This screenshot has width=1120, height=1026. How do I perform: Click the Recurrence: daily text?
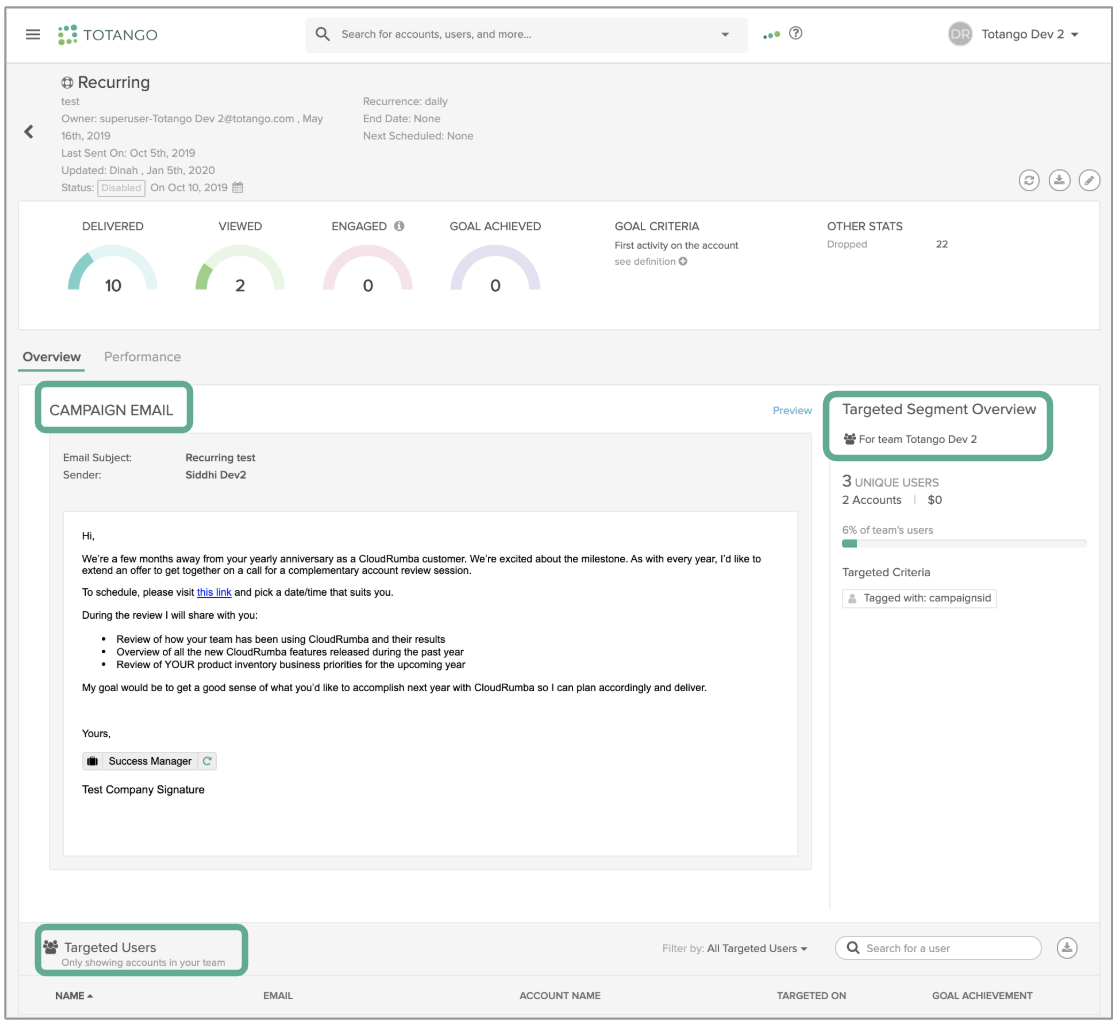(405, 101)
